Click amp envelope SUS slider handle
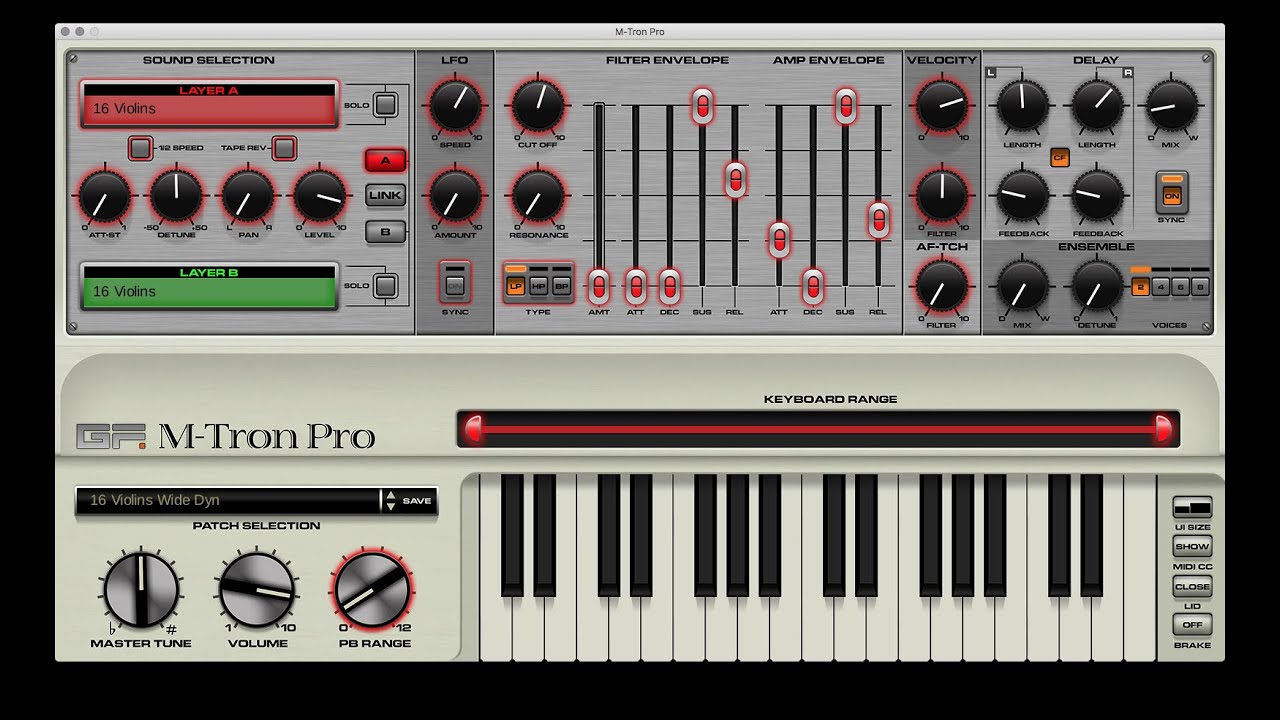 pos(846,105)
